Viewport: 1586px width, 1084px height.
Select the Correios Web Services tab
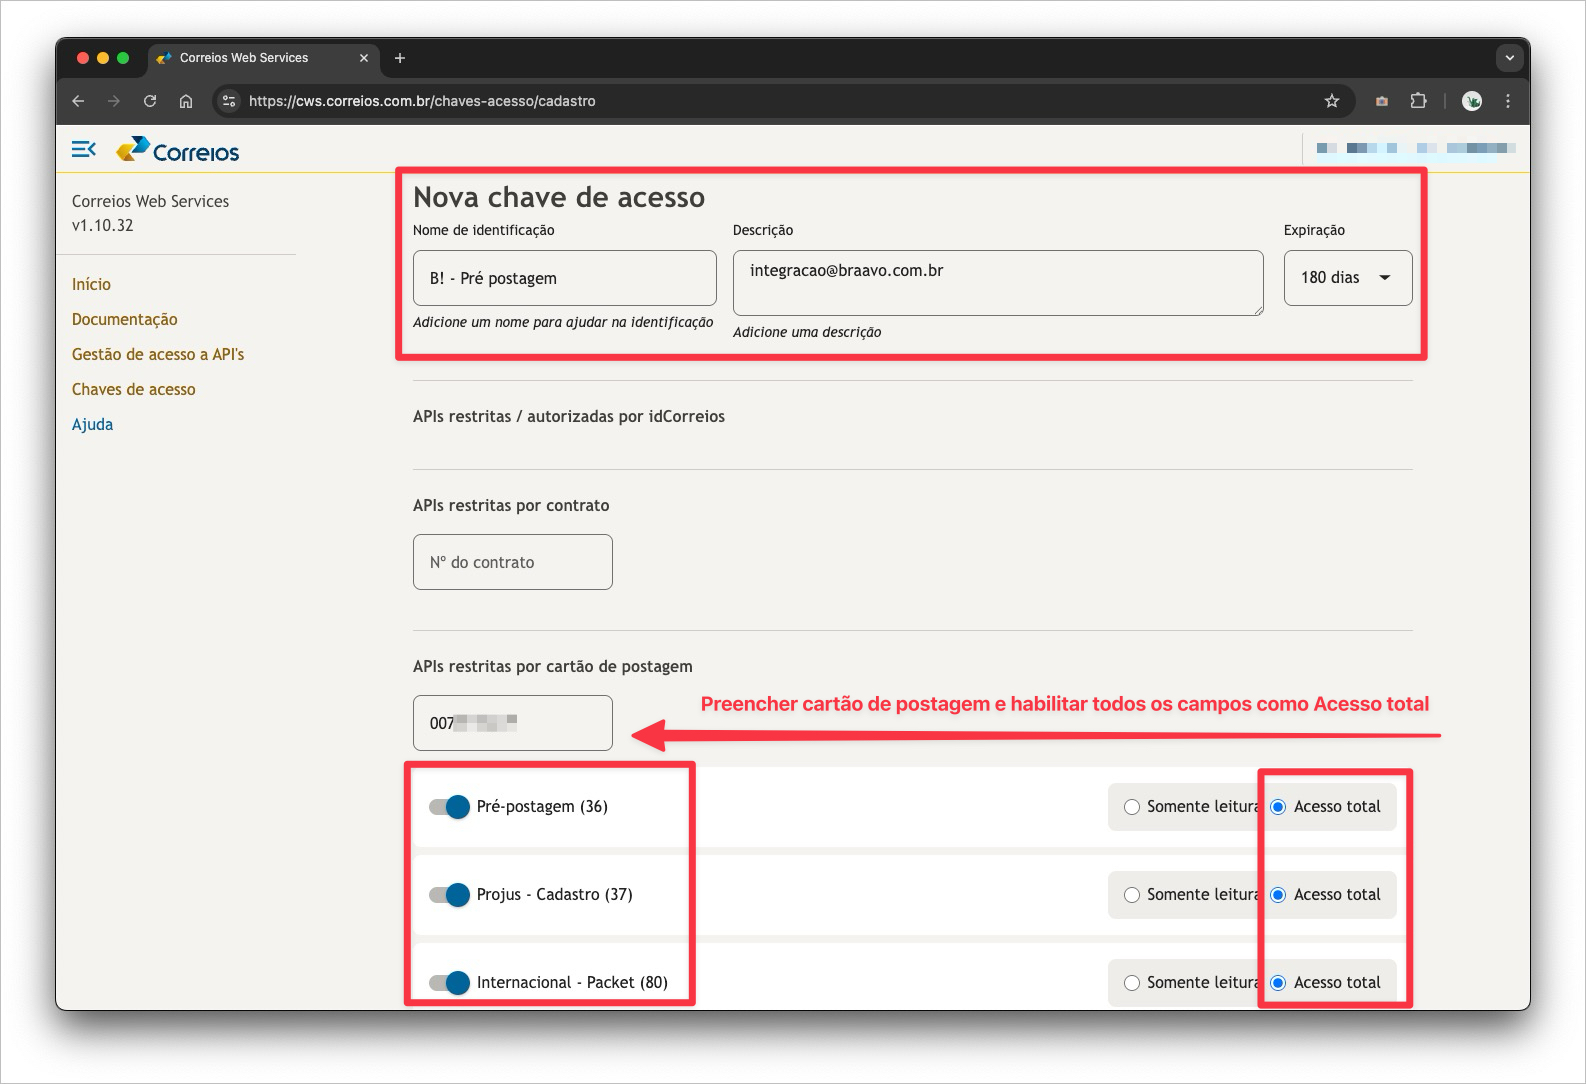coord(264,58)
